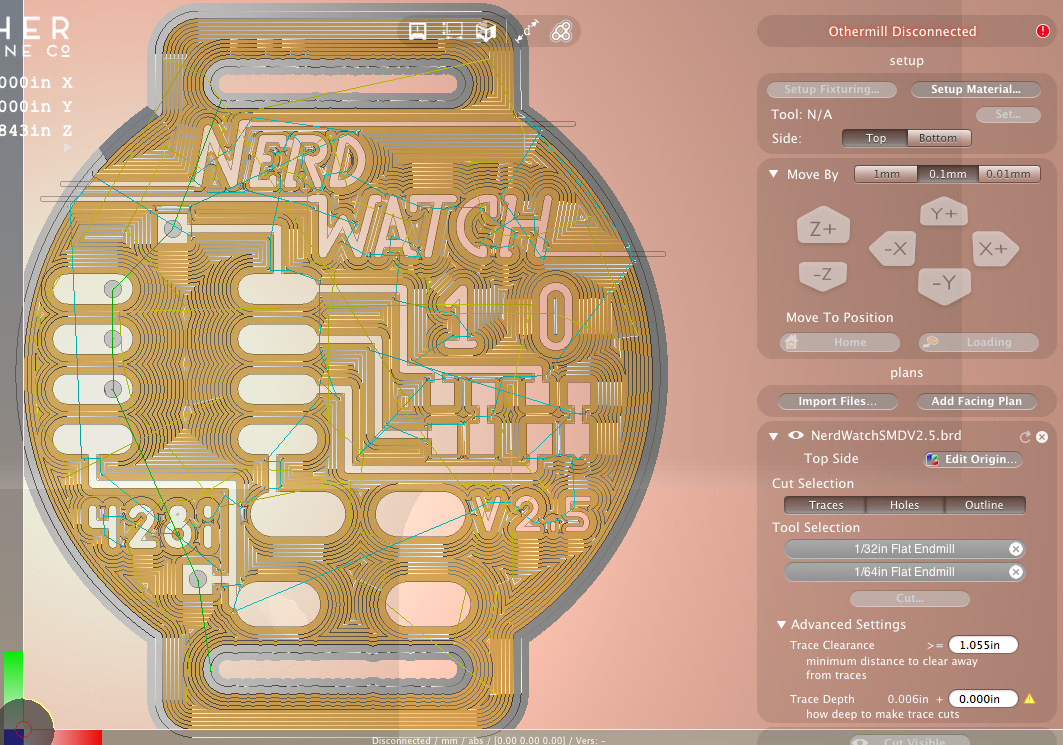Screen dimensions: 1063x745
Task: Click the 0.006in trace depth value
Action: pyautogui.click(x=908, y=699)
